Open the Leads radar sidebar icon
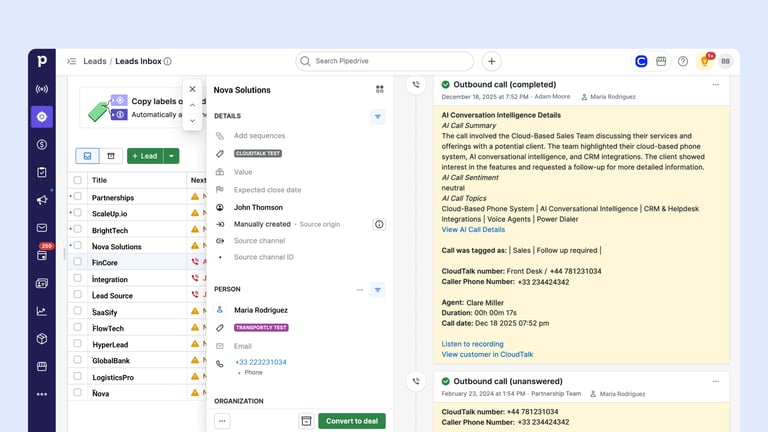This screenshot has height=432, width=768. pyautogui.click(x=42, y=89)
